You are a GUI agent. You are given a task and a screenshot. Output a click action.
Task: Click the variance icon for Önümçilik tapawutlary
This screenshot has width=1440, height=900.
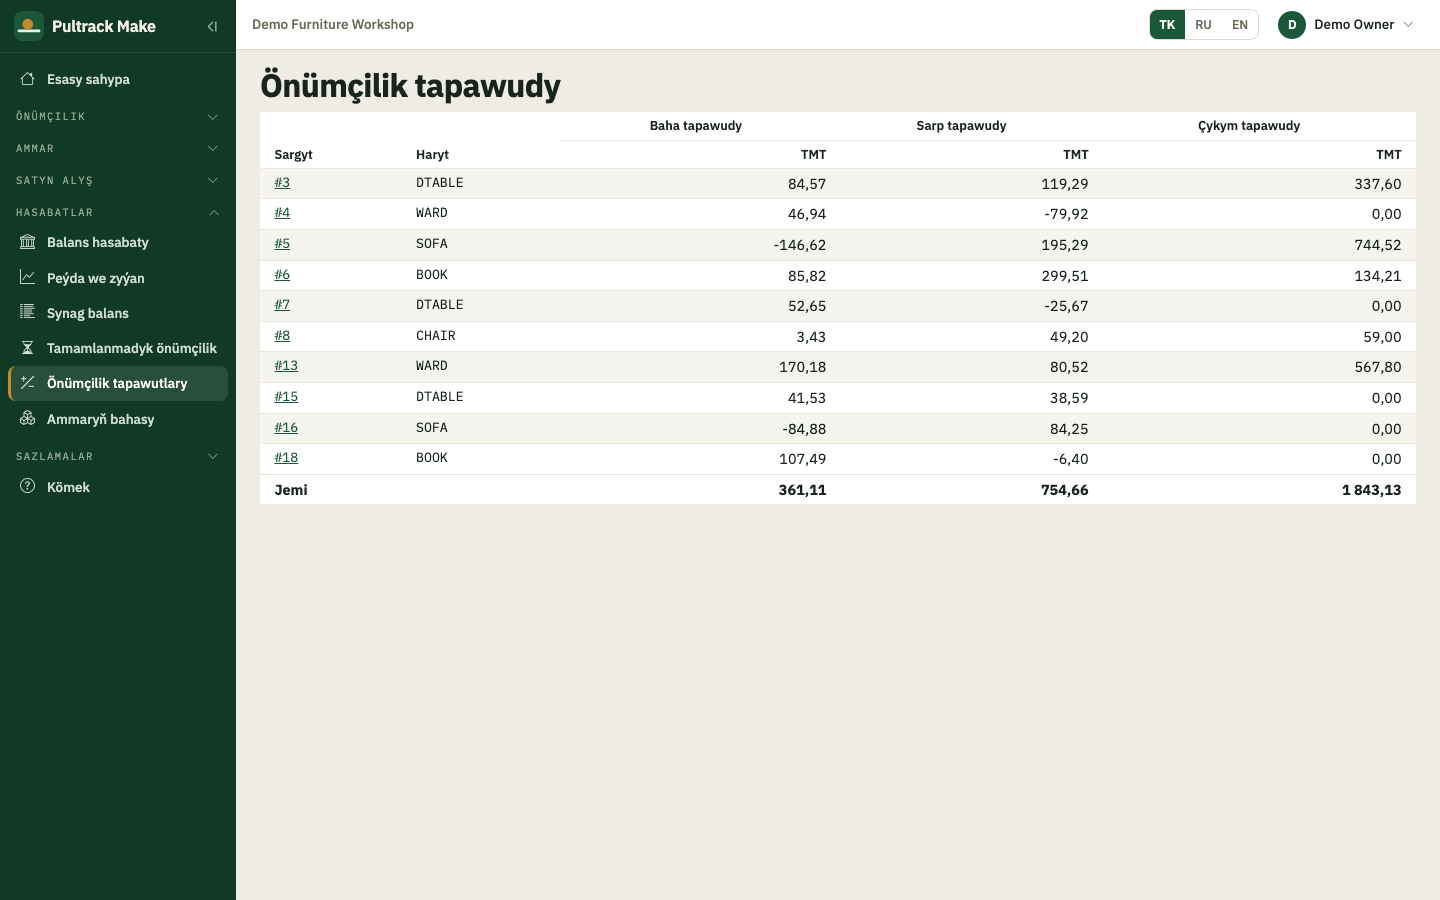(x=28, y=383)
